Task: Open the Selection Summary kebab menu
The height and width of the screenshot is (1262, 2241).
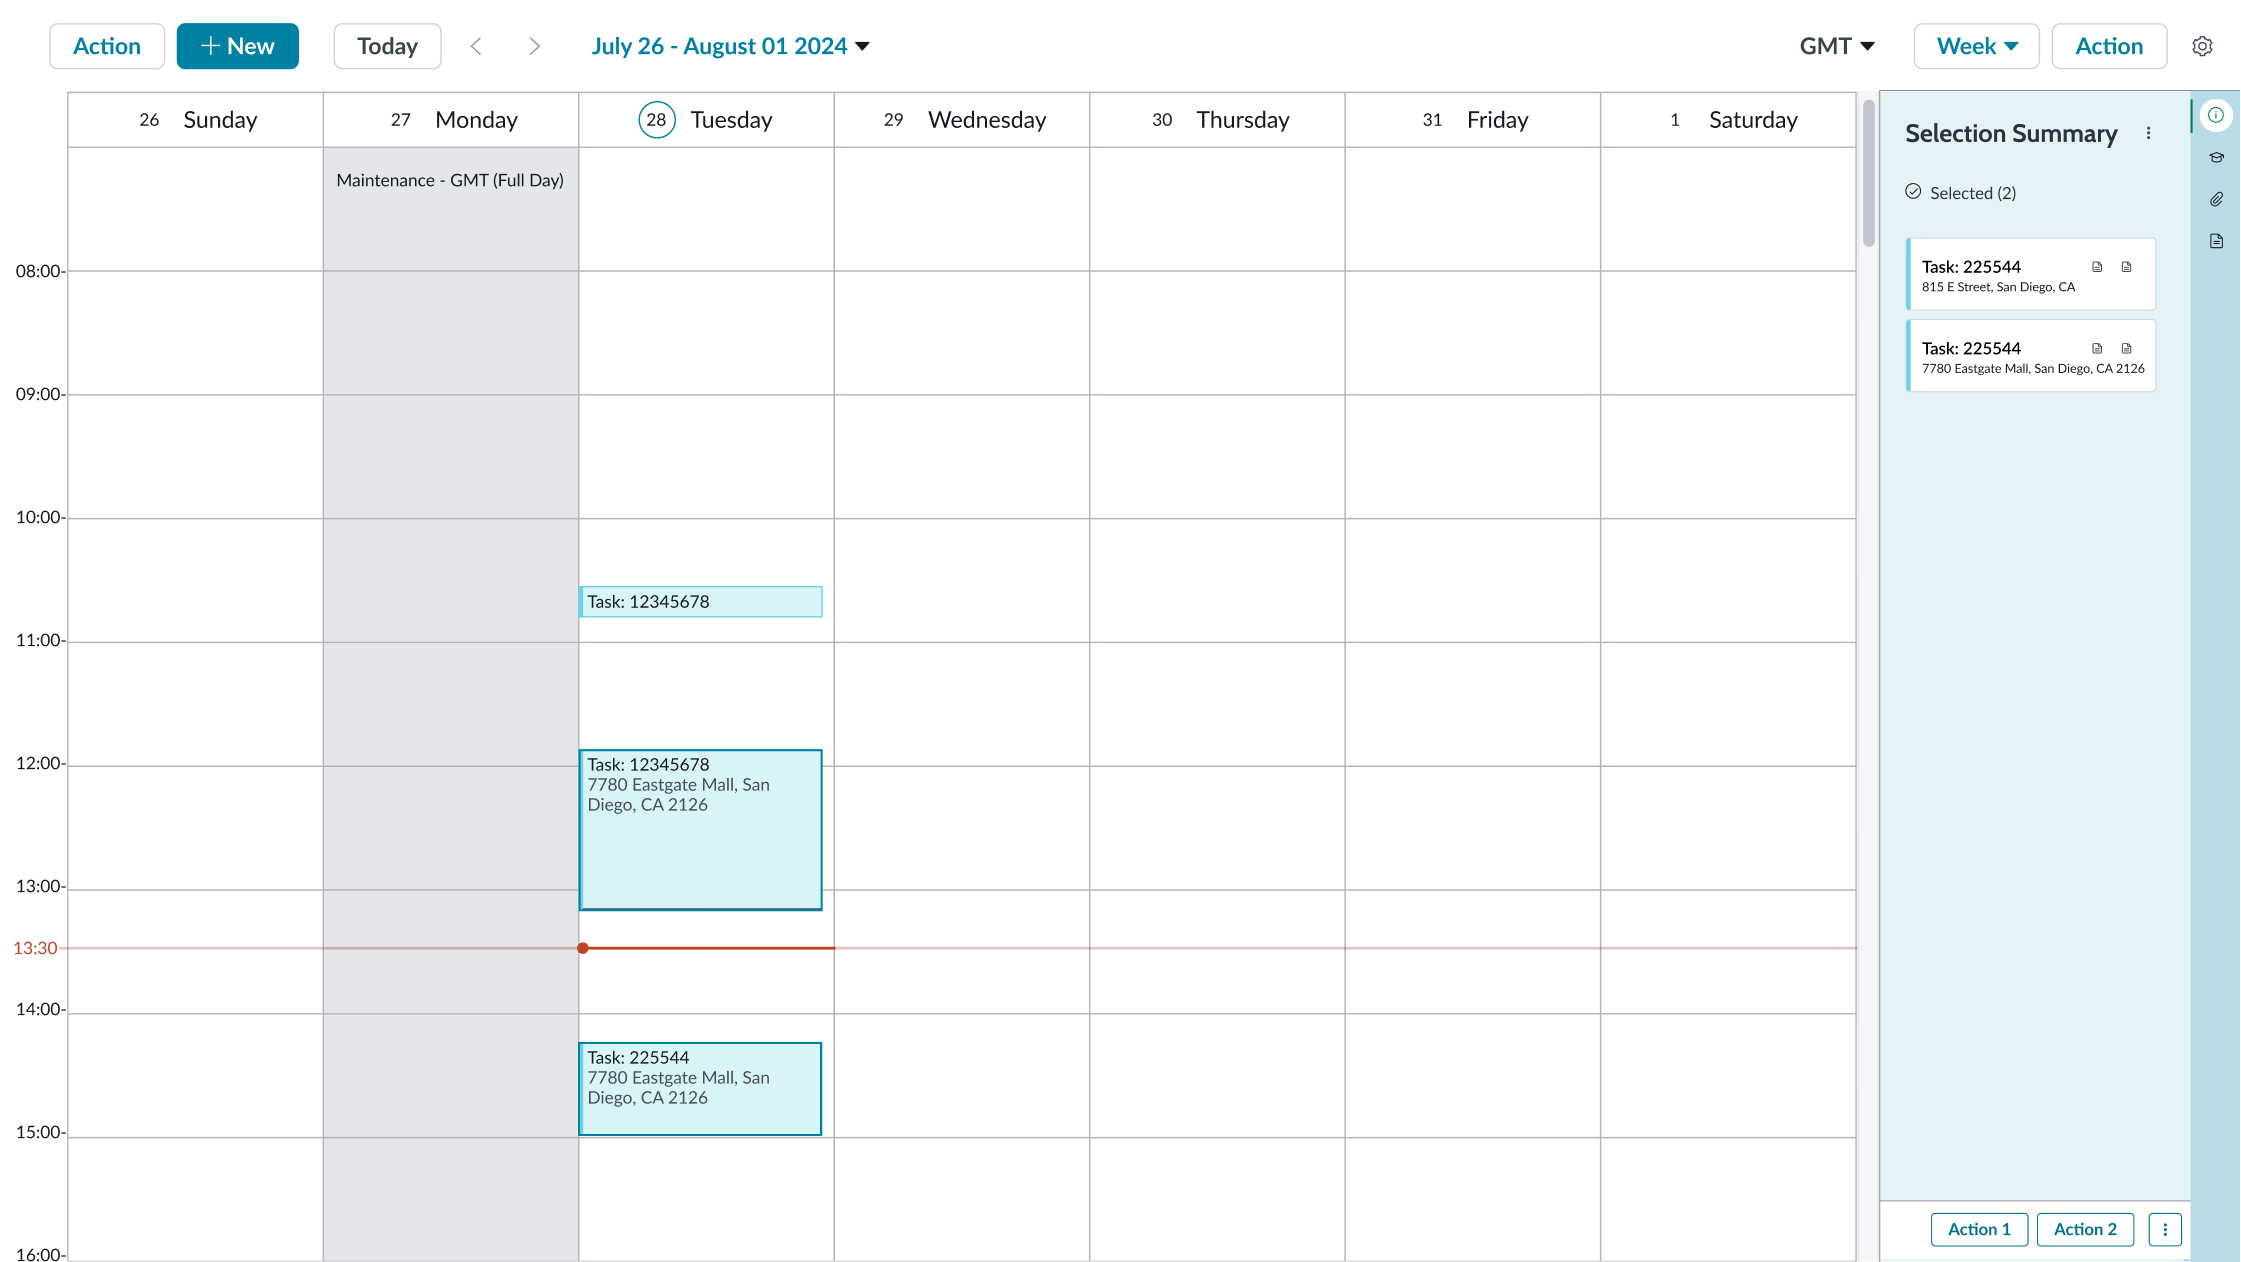Action: click(2148, 132)
